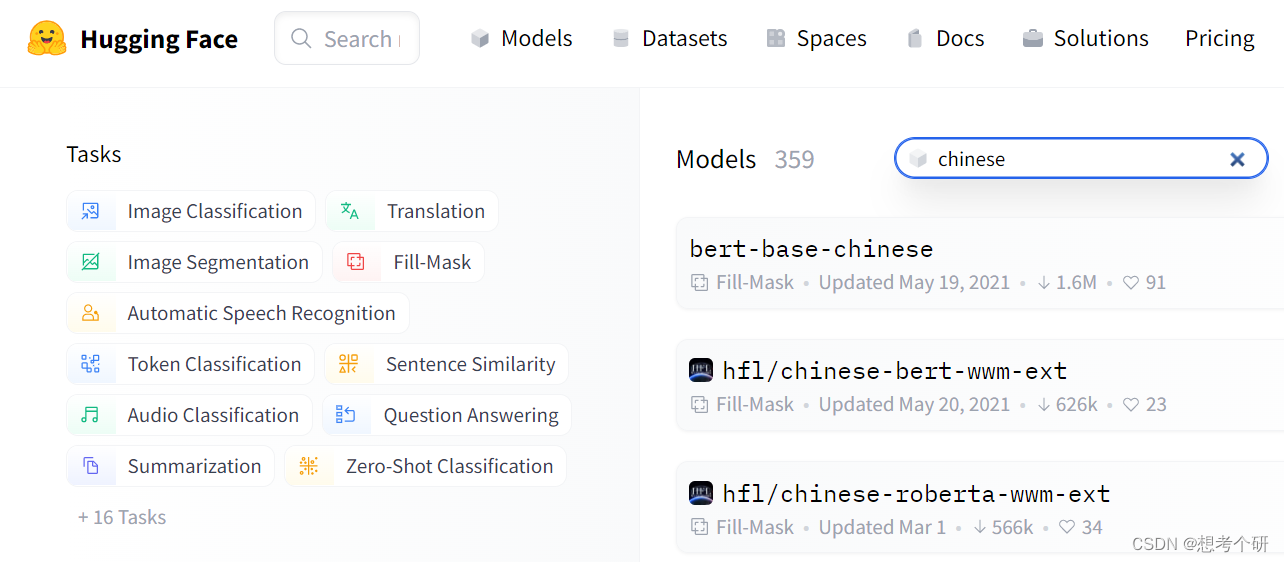Click the Translation task icon

350,211
